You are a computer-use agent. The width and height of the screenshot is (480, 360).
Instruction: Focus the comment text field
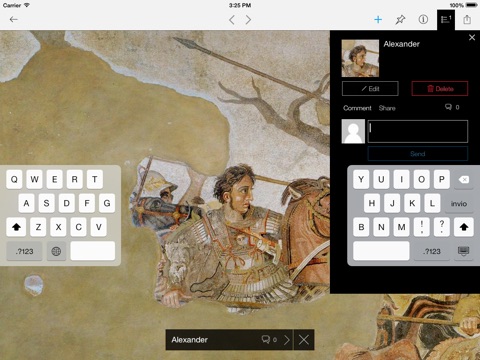click(x=418, y=132)
